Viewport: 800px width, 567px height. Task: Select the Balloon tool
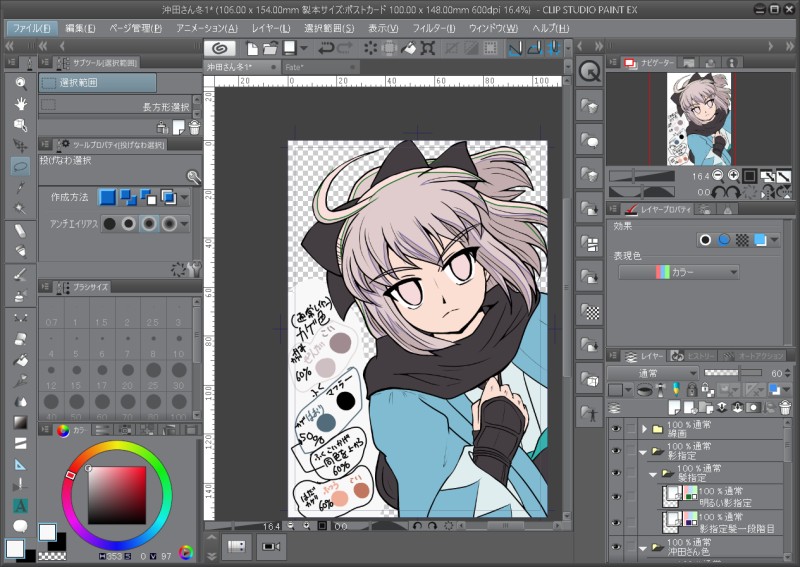(20, 526)
